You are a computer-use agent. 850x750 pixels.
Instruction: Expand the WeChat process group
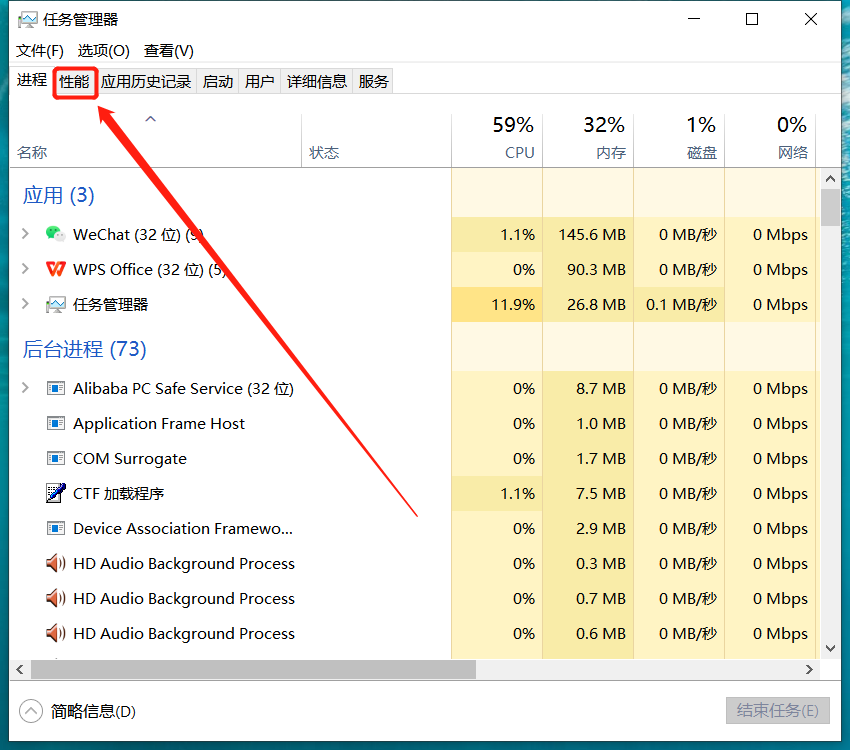pyautogui.click(x=25, y=234)
